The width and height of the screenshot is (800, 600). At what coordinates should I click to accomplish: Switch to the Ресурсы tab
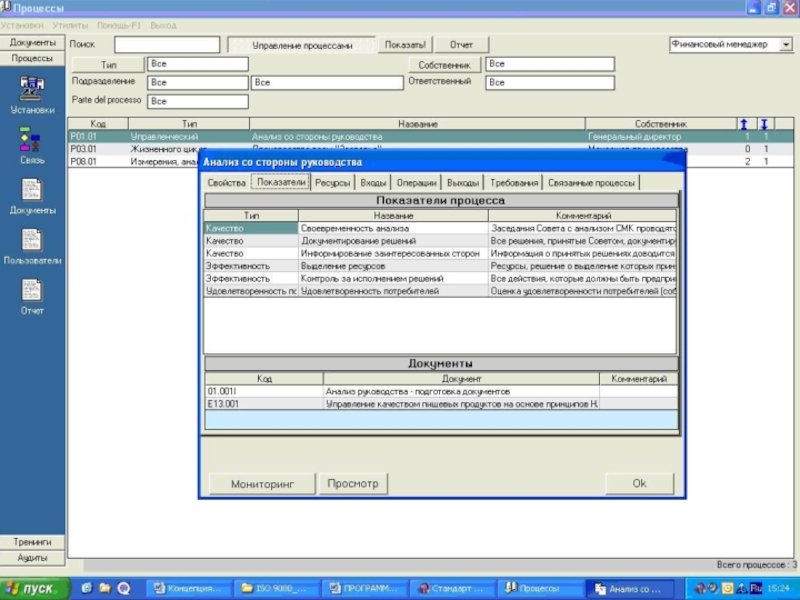pos(332,183)
